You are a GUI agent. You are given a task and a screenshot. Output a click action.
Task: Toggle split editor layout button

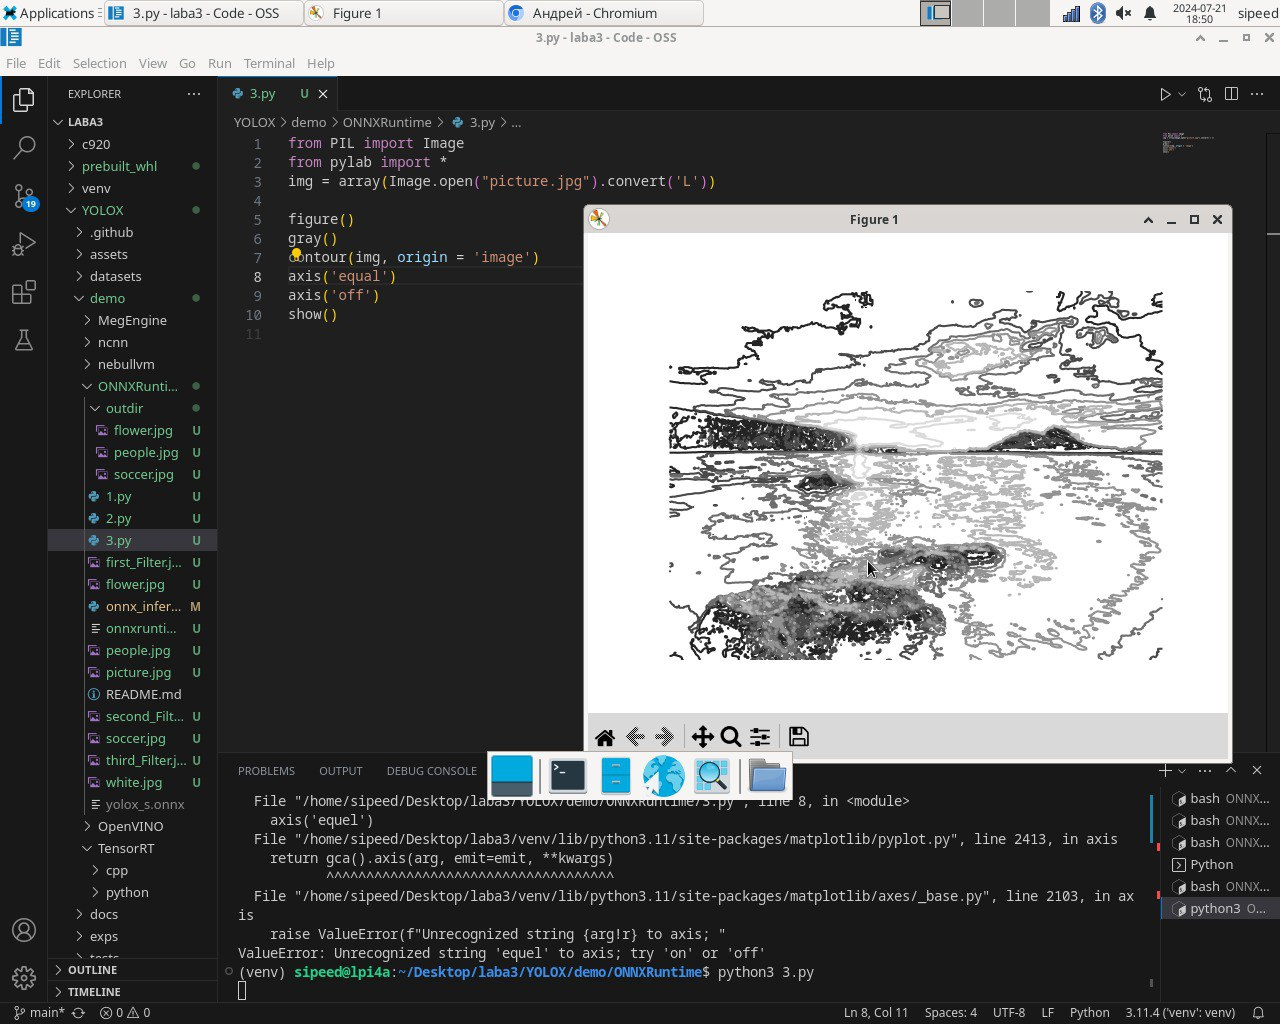[1231, 94]
